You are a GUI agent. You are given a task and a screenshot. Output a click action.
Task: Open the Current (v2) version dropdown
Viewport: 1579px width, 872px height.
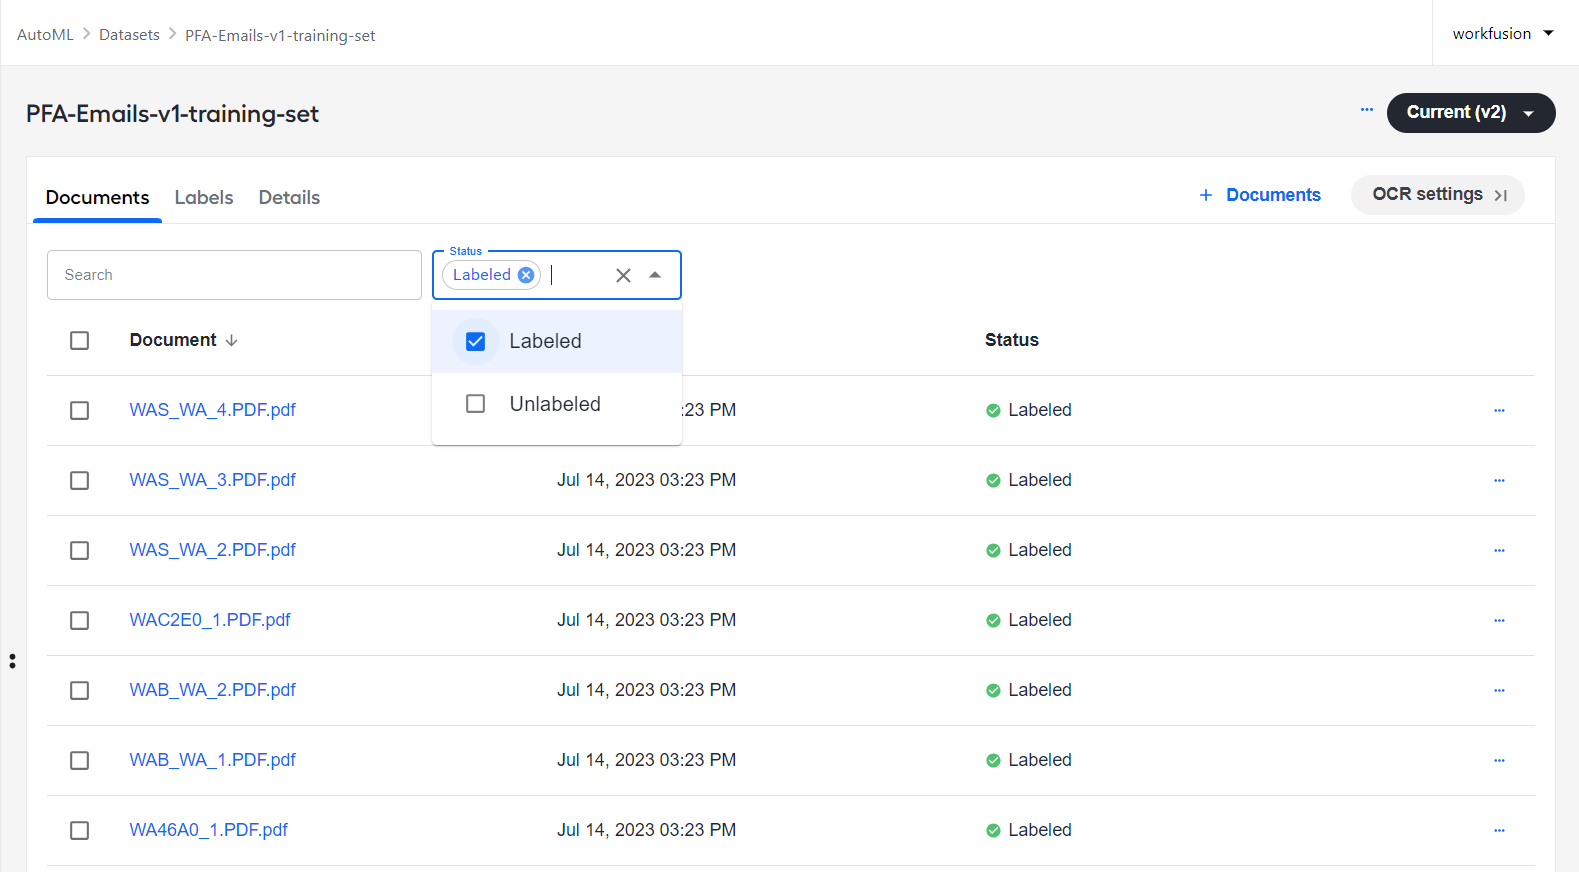click(x=1471, y=113)
